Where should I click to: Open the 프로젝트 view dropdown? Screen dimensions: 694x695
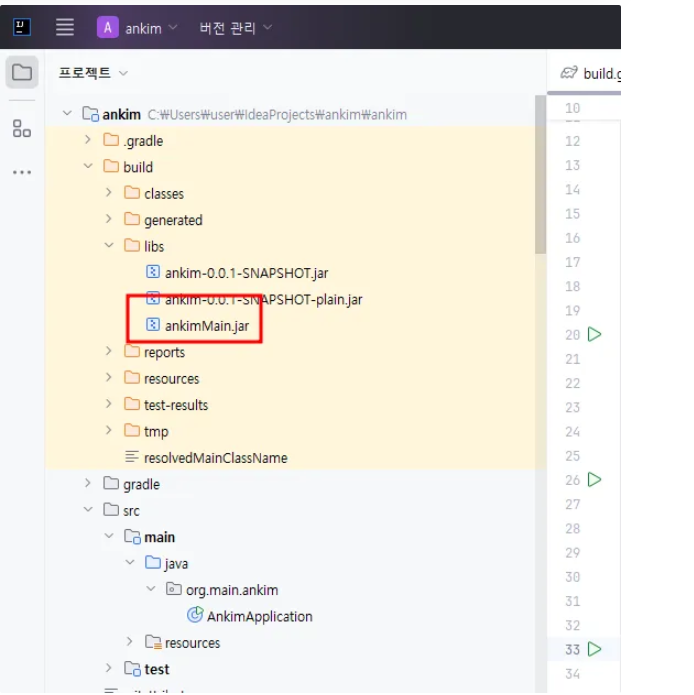93,72
